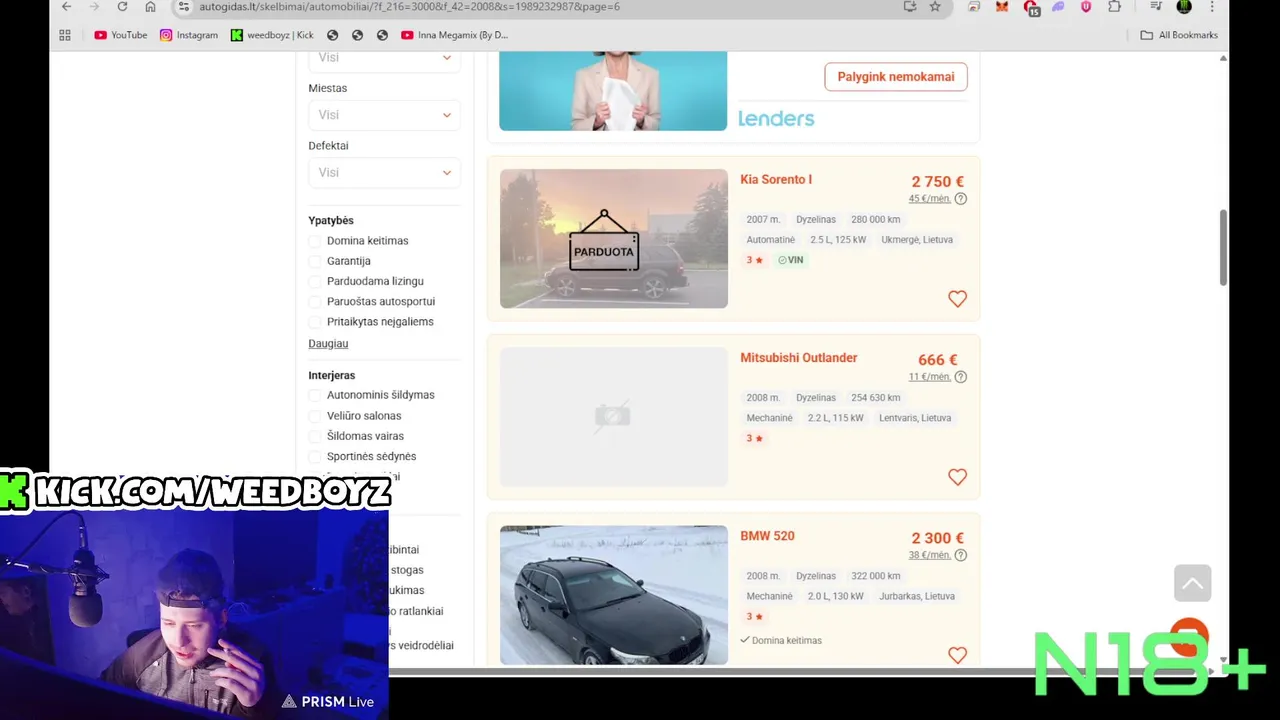Click the 666 € price
Viewport: 1280px width, 720px height.
[938, 360]
